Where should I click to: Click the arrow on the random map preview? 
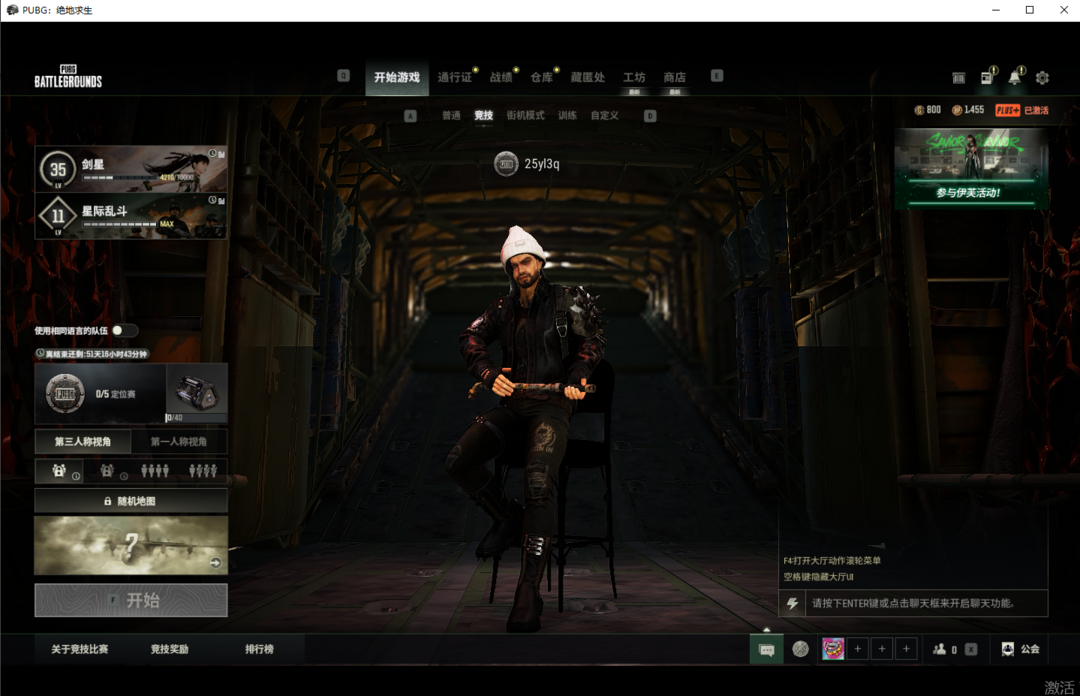(215, 563)
